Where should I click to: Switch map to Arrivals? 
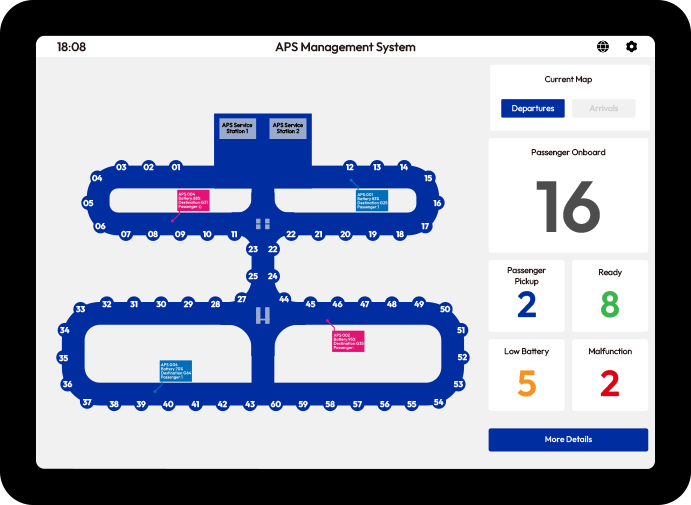[x=604, y=108]
